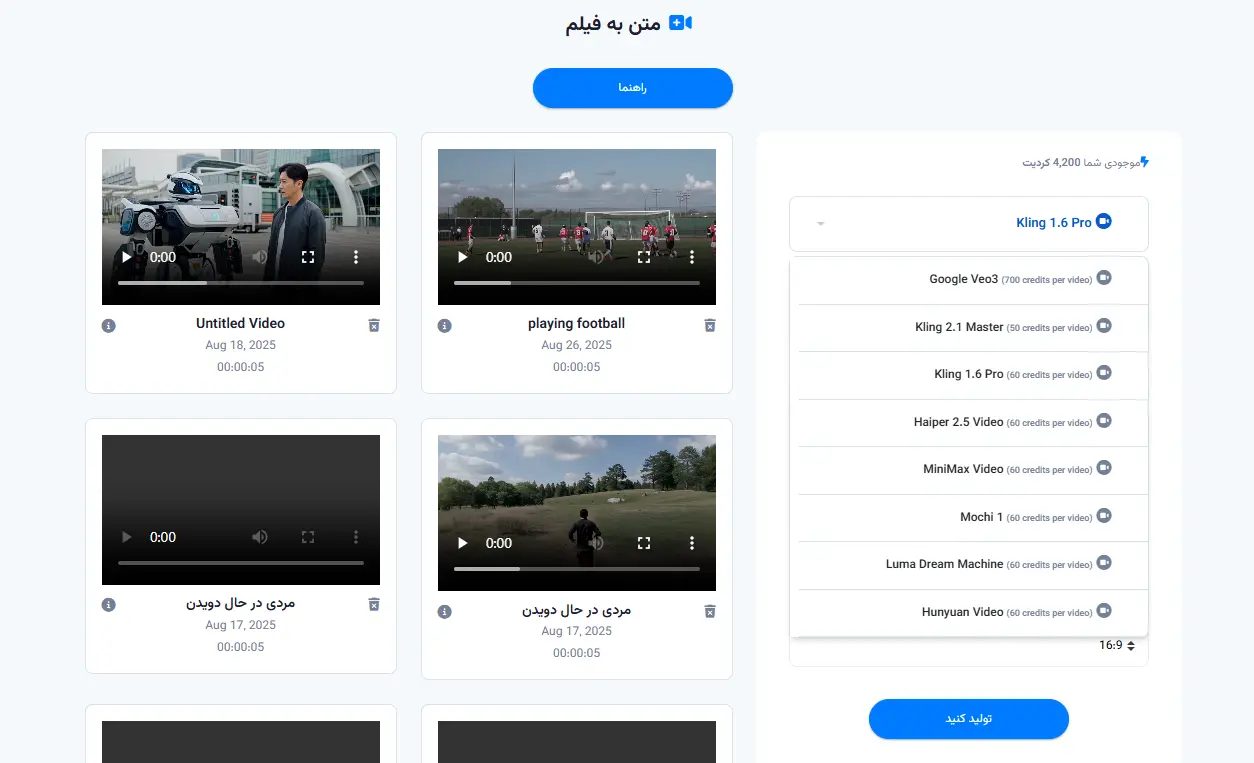1254x763 pixels.
Task: Open info icon for 'playing football' video
Action: tap(445, 325)
